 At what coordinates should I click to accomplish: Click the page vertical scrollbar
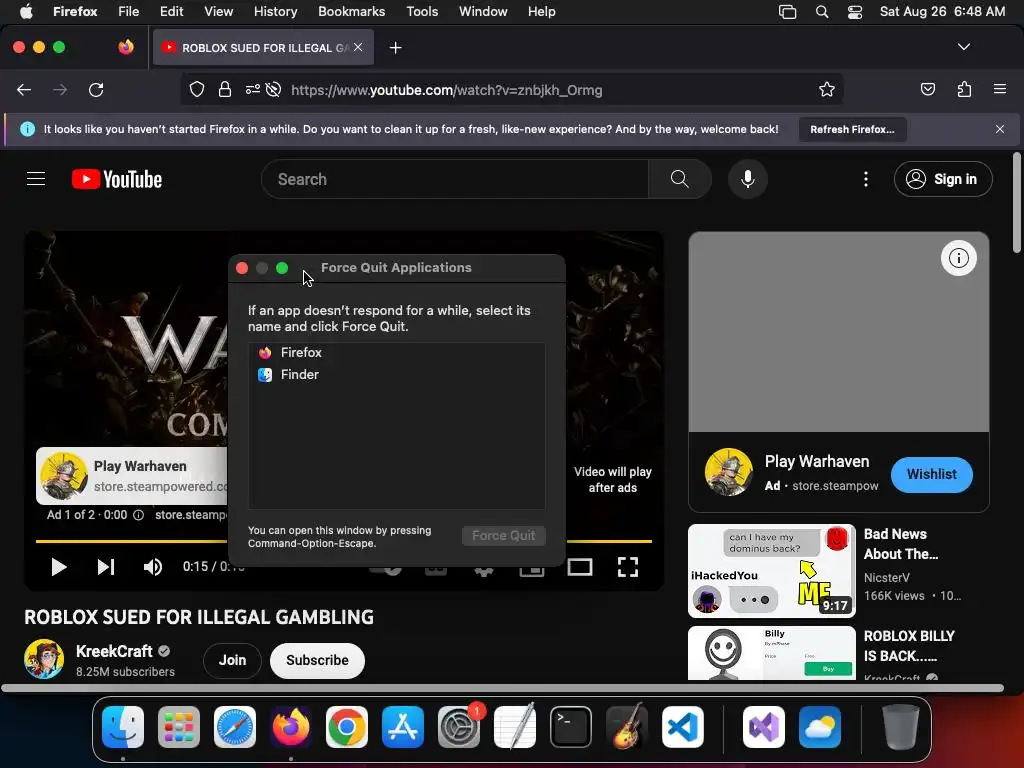coord(1016,202)
